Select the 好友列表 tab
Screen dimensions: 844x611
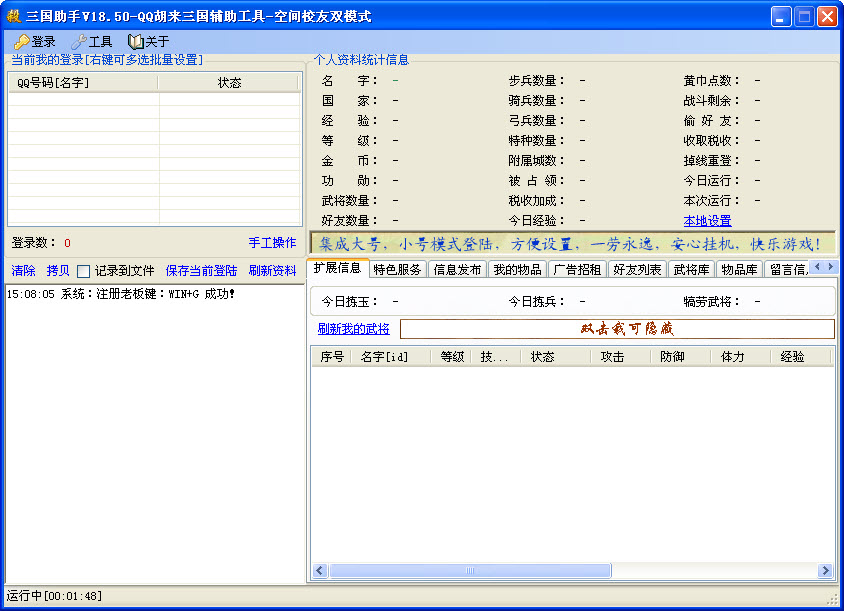[x=637, y=269]
